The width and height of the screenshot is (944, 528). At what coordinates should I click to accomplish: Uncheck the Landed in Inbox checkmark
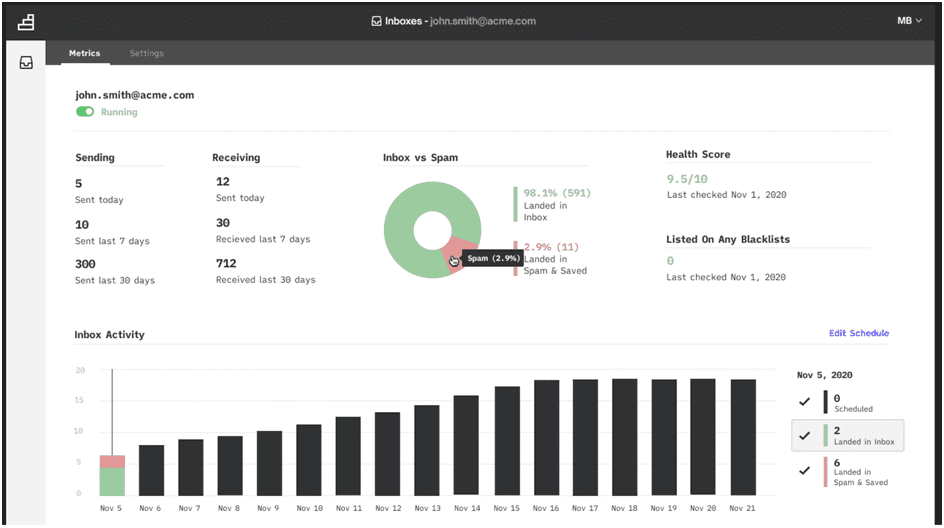click(804, 435)
